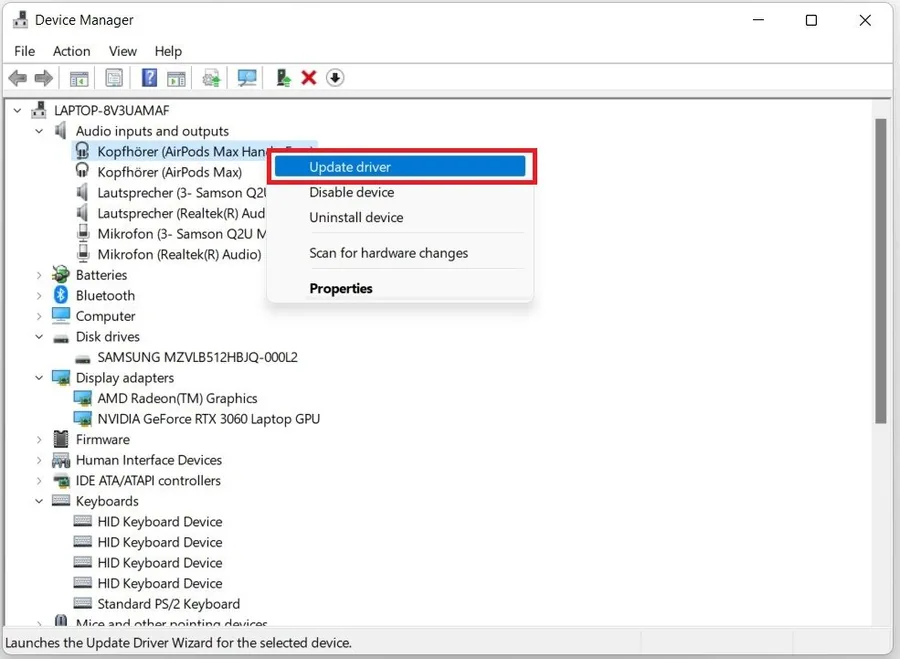Click the Keyboards category label

[107, 501]
